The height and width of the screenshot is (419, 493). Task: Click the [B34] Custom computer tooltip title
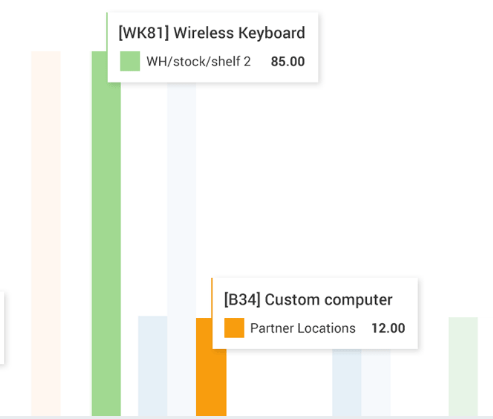308,299
